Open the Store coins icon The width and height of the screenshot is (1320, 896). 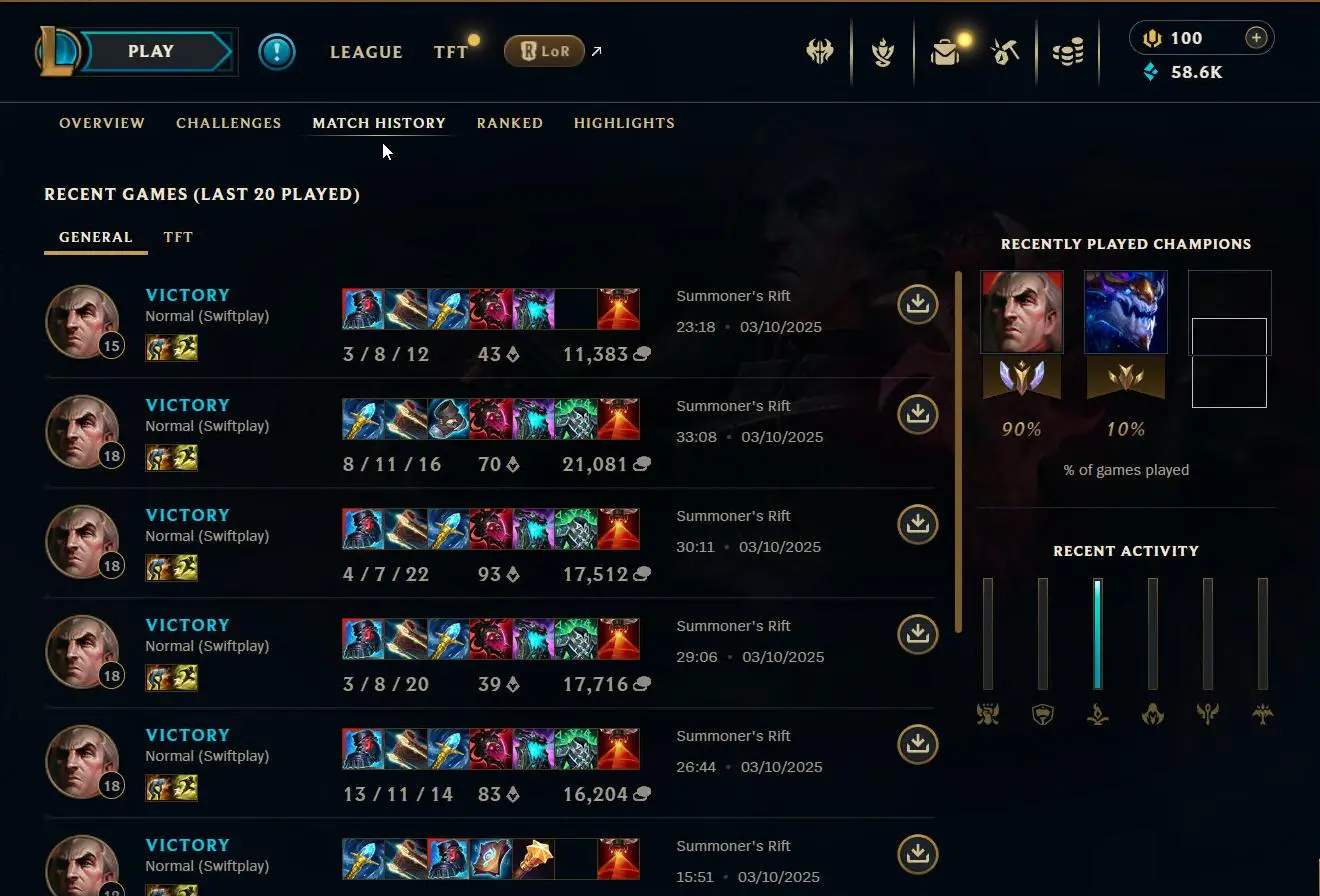click(1068, 52)
